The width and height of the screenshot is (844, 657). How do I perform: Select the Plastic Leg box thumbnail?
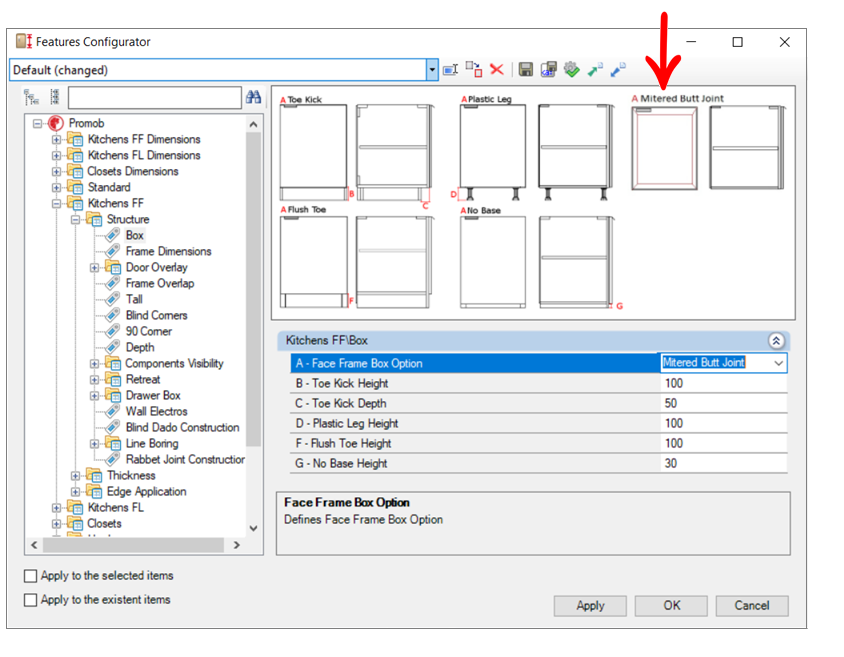pyautogui.click(x=493, y=147)
